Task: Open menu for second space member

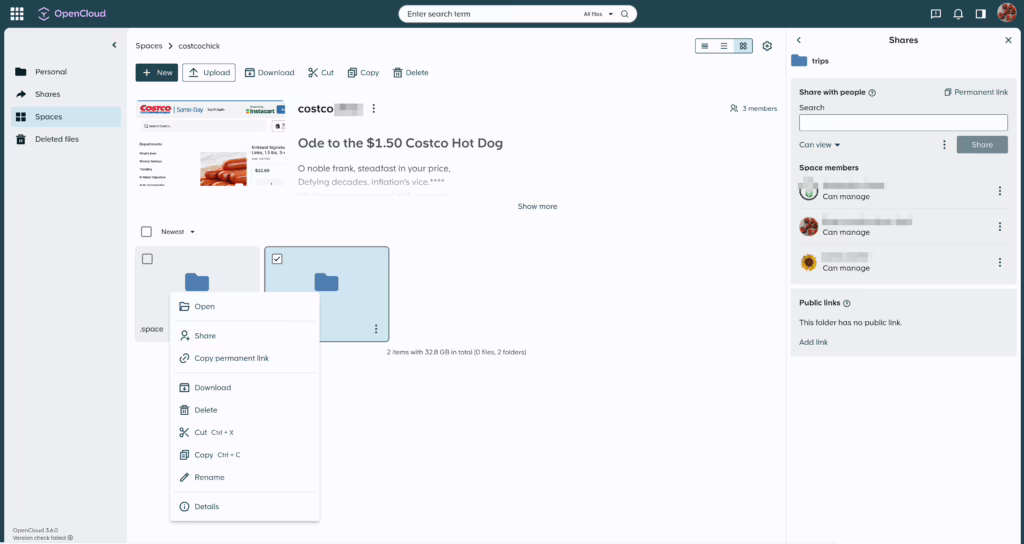Action: tap(999, 227)
